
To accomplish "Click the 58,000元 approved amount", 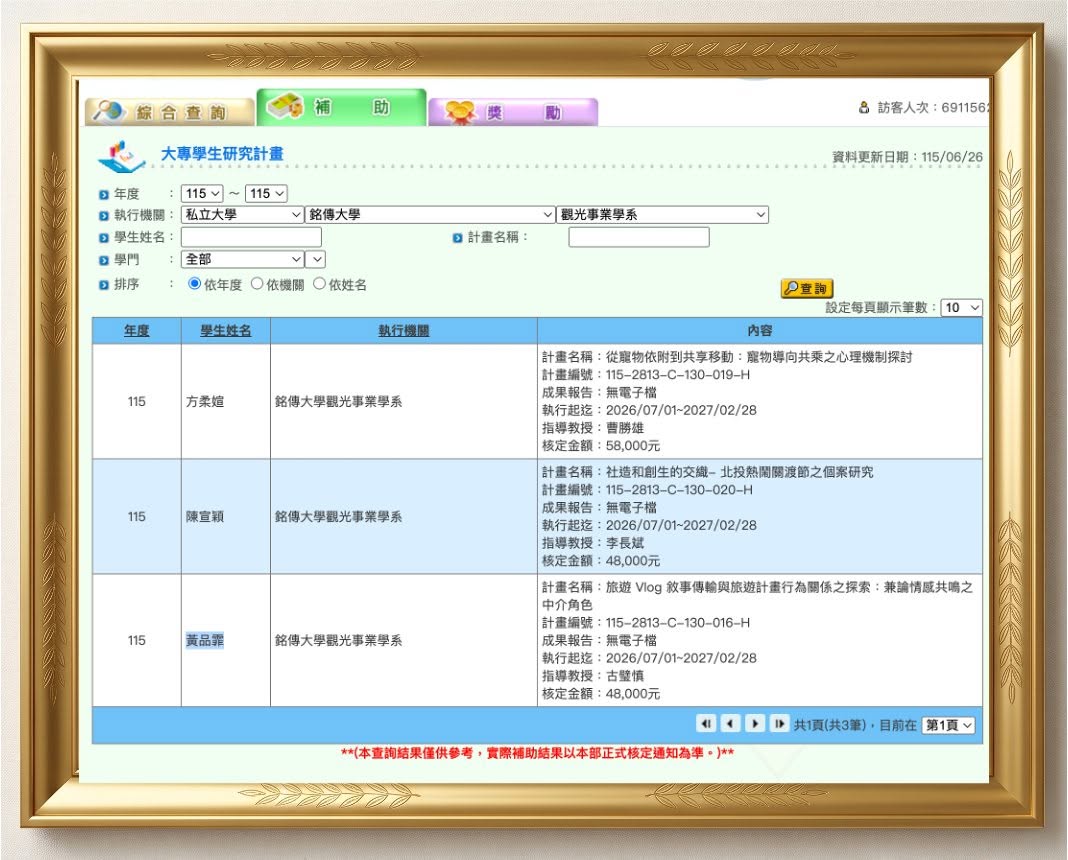I will (x=633, y=445).
